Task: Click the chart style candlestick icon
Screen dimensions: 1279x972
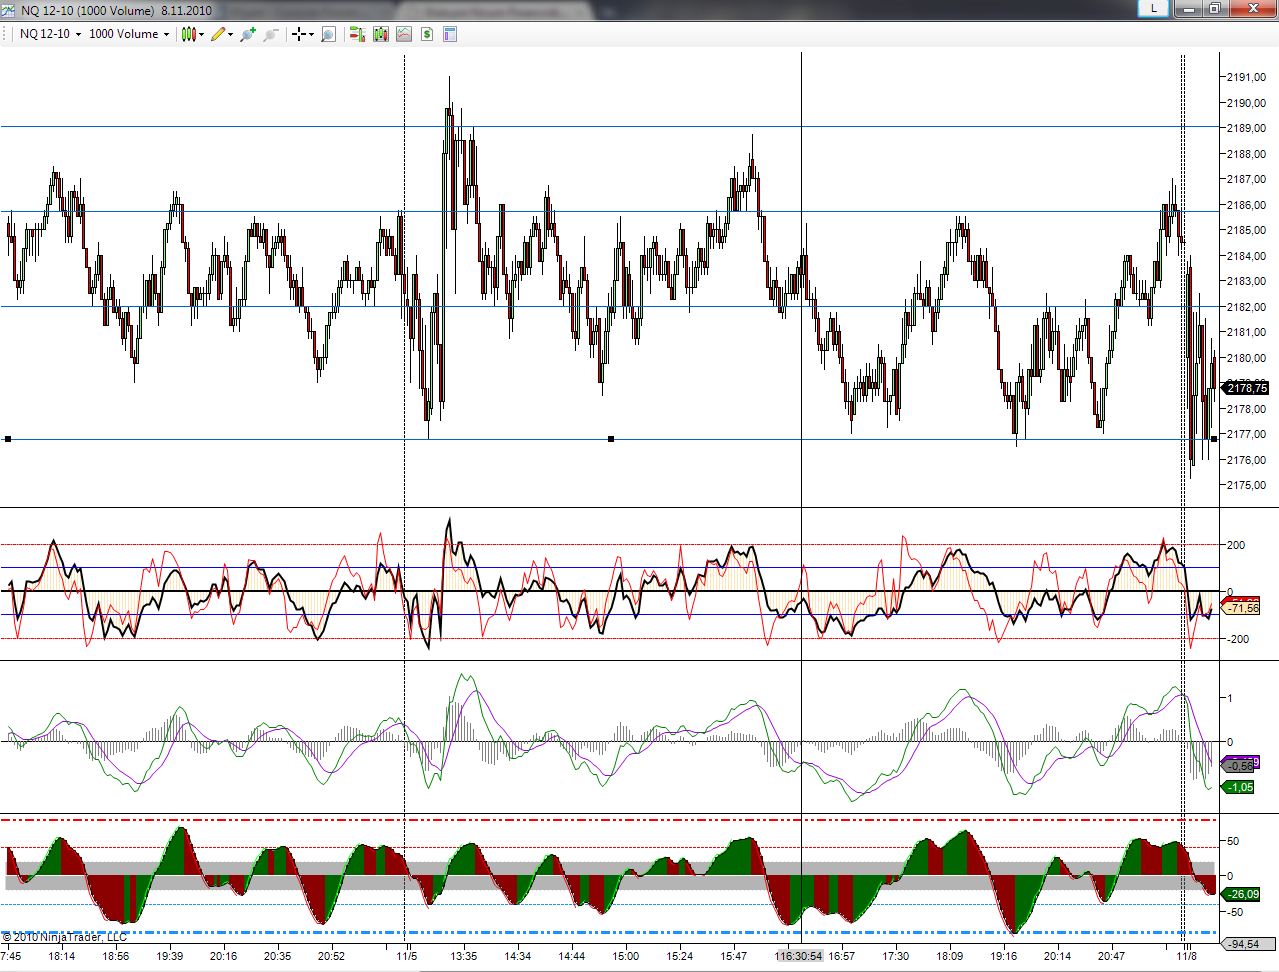Action: click(188, 34)
